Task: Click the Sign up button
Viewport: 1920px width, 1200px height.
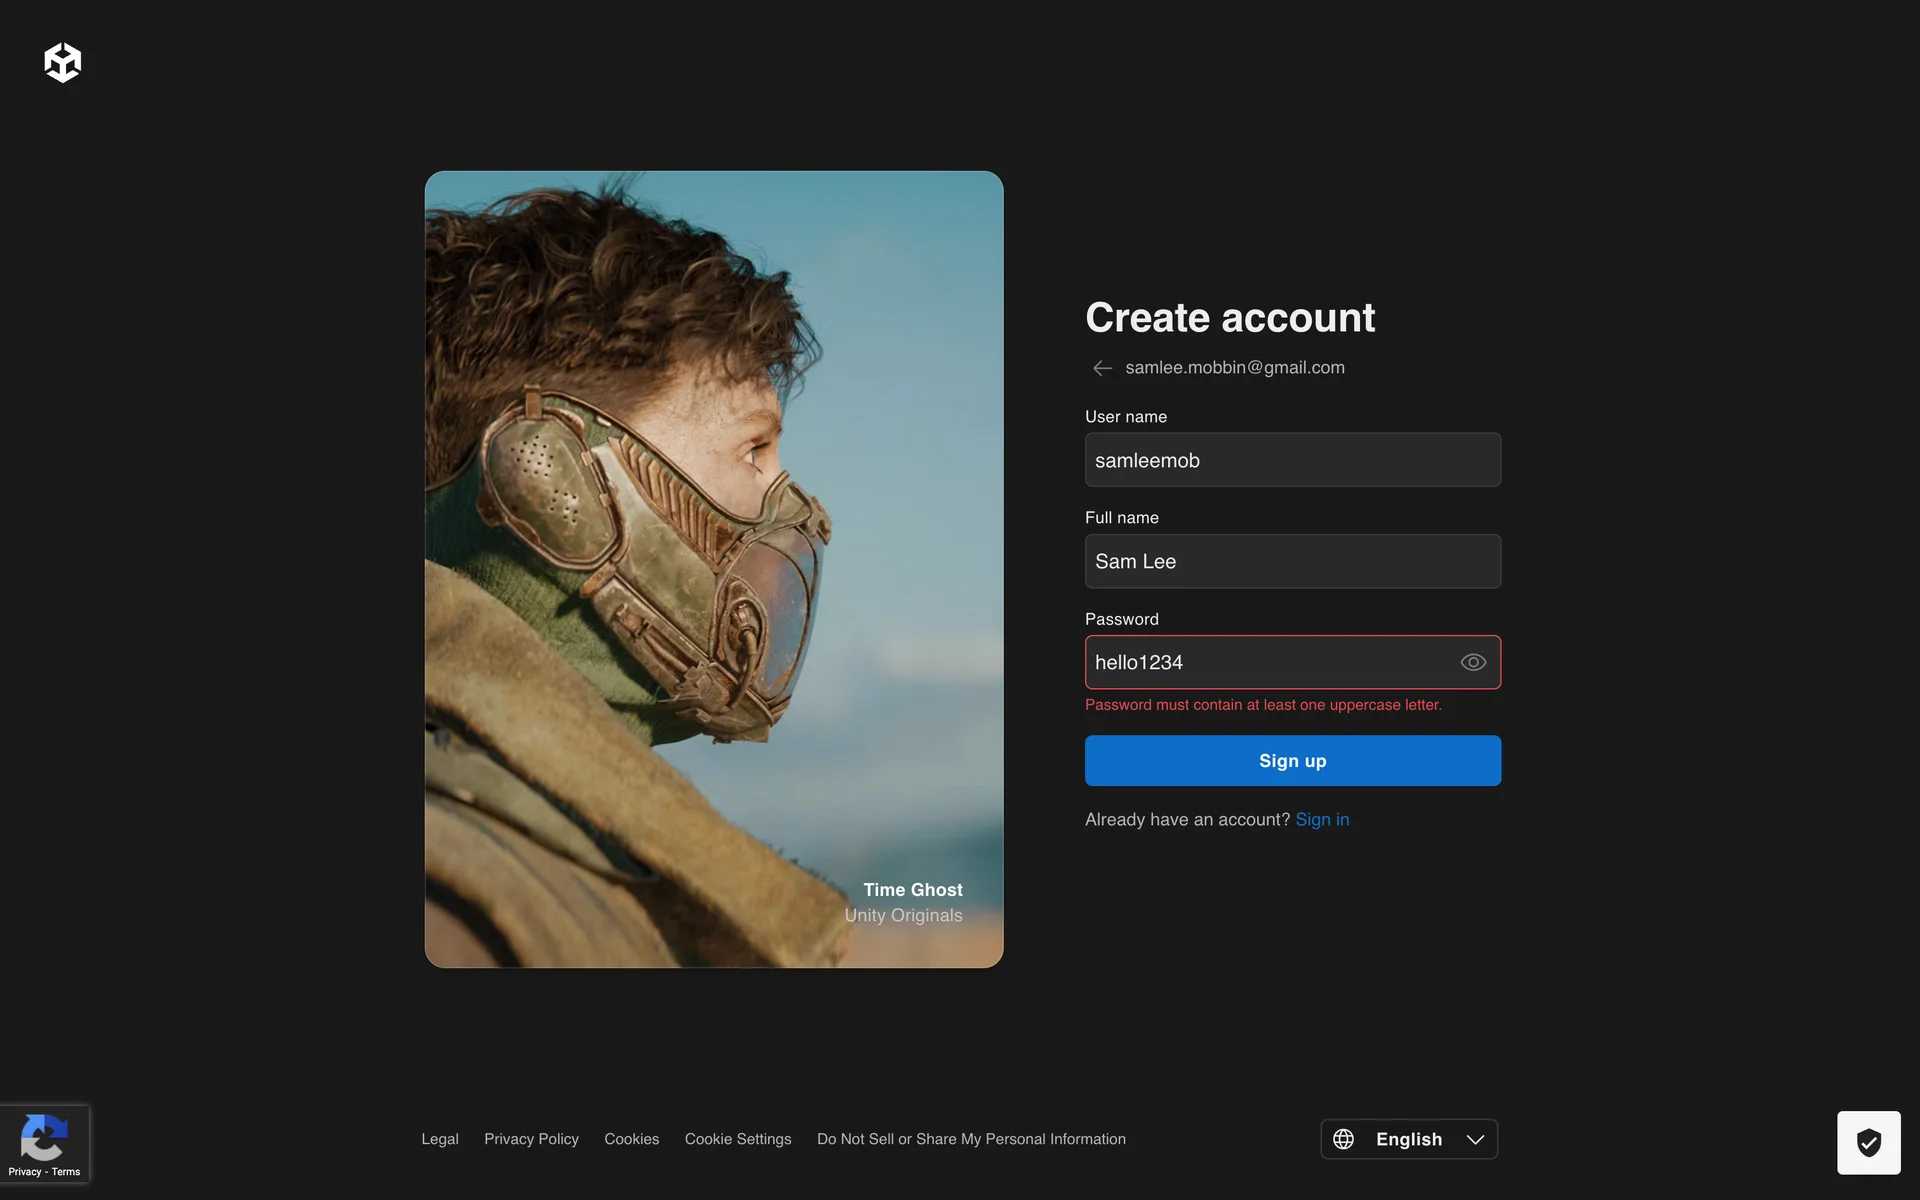Action: (1292, 761)
